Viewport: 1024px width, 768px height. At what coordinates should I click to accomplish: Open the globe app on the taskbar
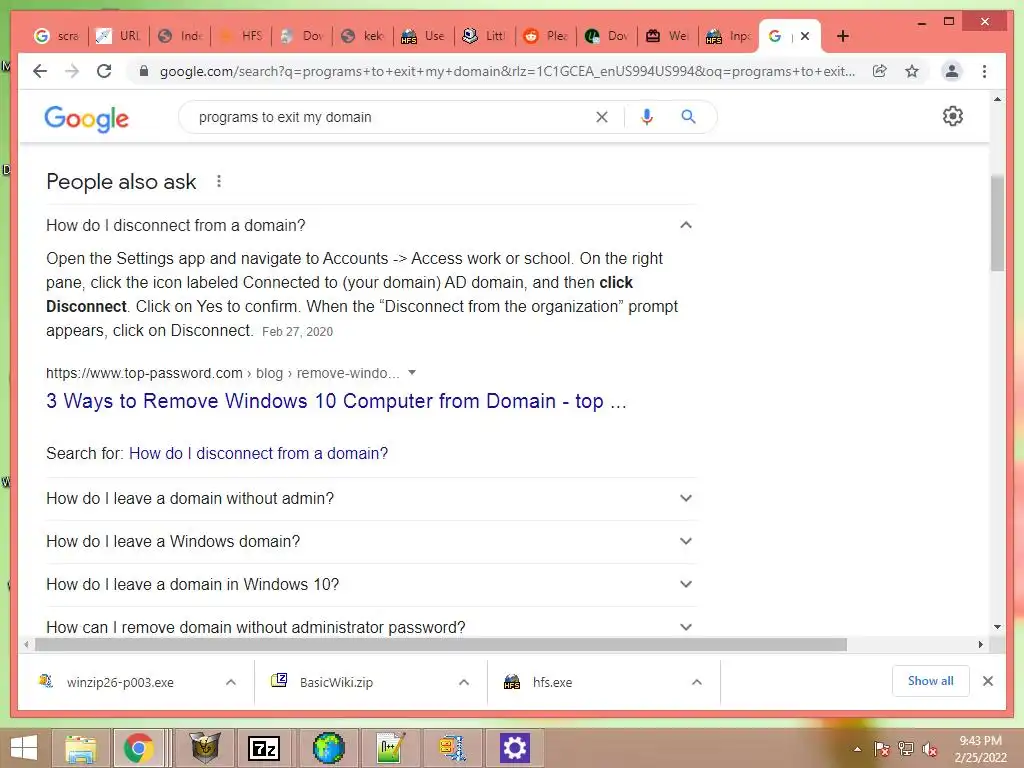(x=328, y=748)
